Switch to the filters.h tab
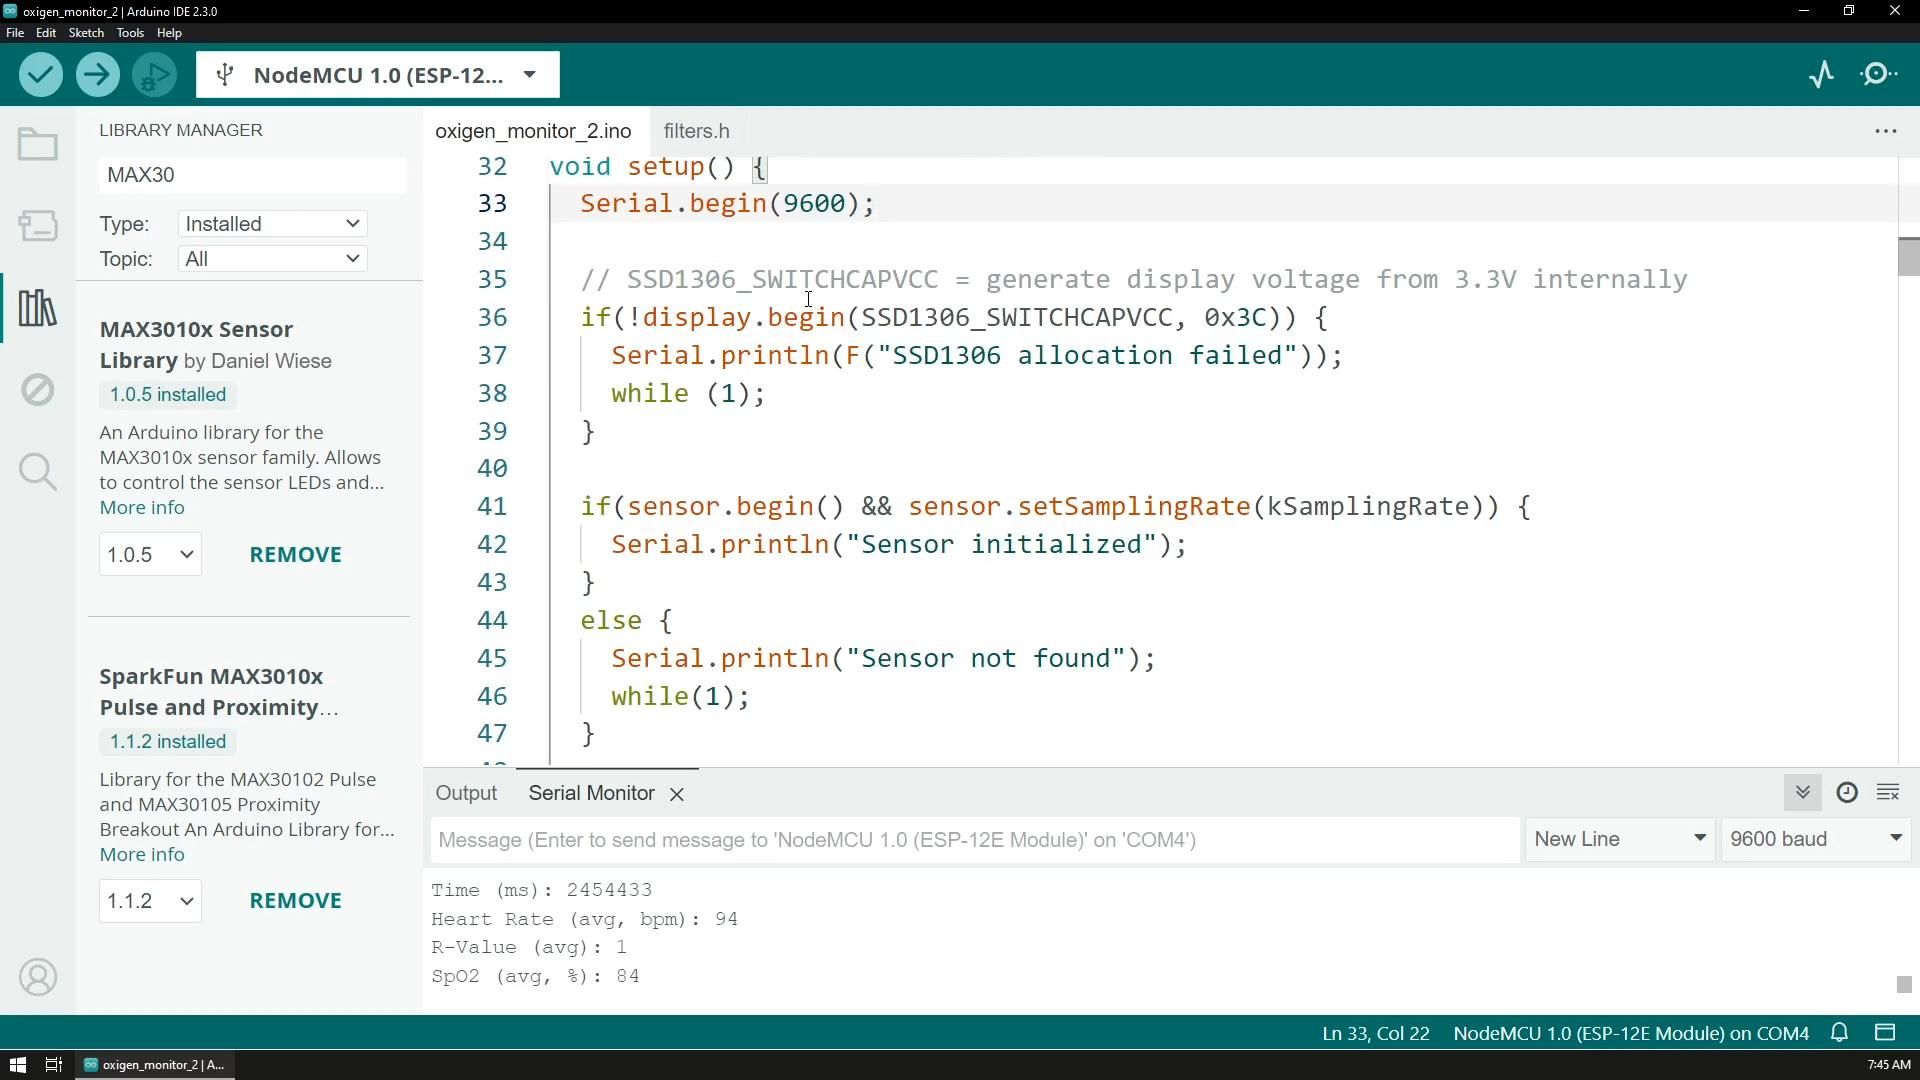Viewport: 1920px width, 1080px height. pyautogui.click(x=696, y=131)
